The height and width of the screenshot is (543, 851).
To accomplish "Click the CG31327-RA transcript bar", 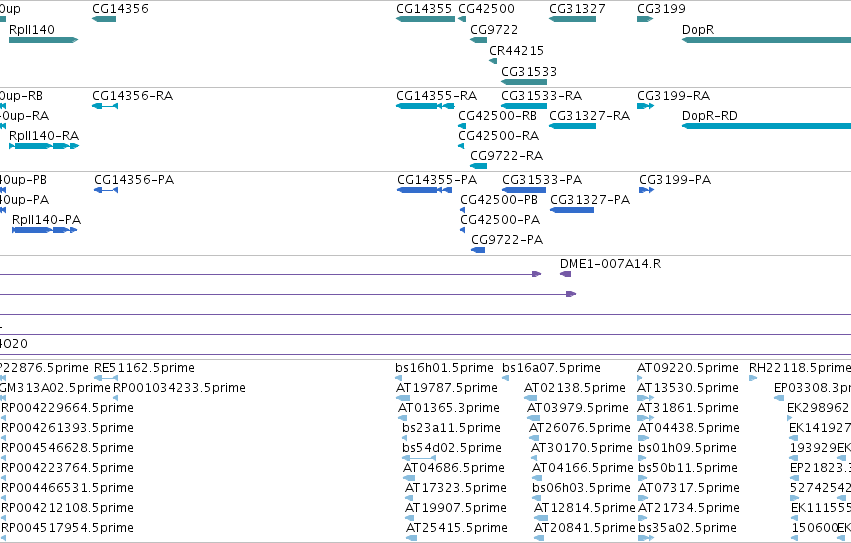I will [573, 126].
